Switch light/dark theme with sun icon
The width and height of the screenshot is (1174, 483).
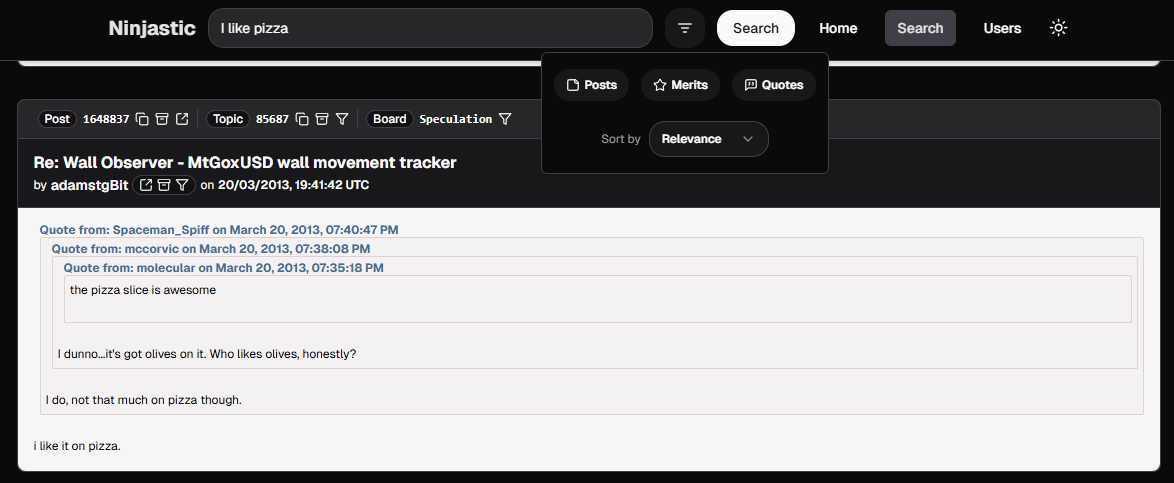pos(1058,28)
